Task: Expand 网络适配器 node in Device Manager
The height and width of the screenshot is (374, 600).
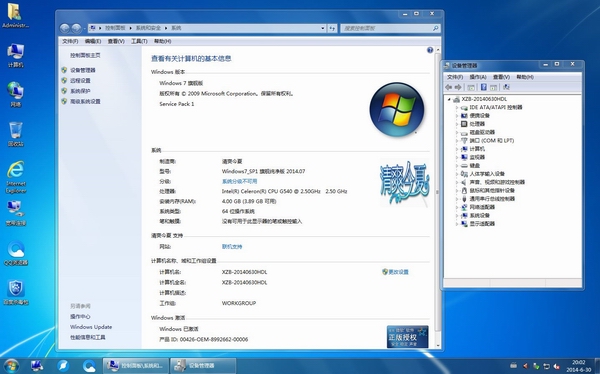Action: [457, 207]
